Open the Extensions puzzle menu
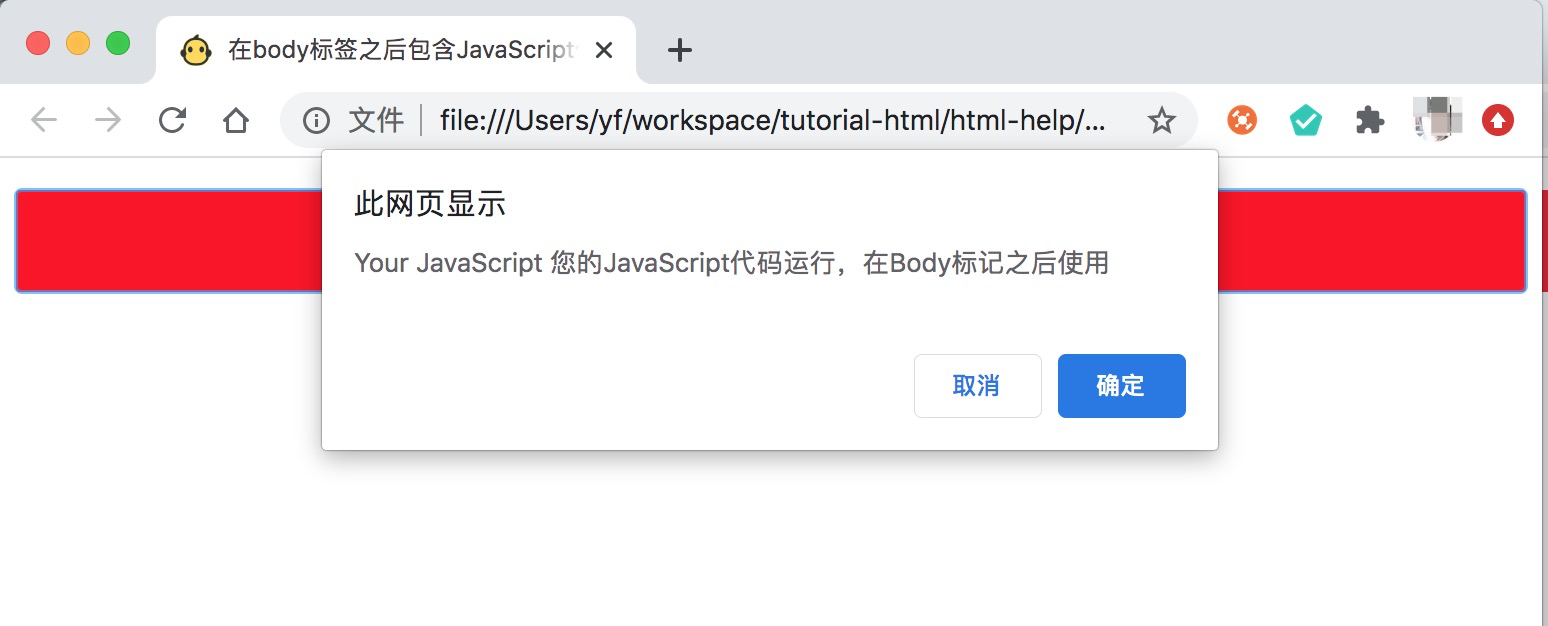The image size is (1548, 626). coord(1370,121)
